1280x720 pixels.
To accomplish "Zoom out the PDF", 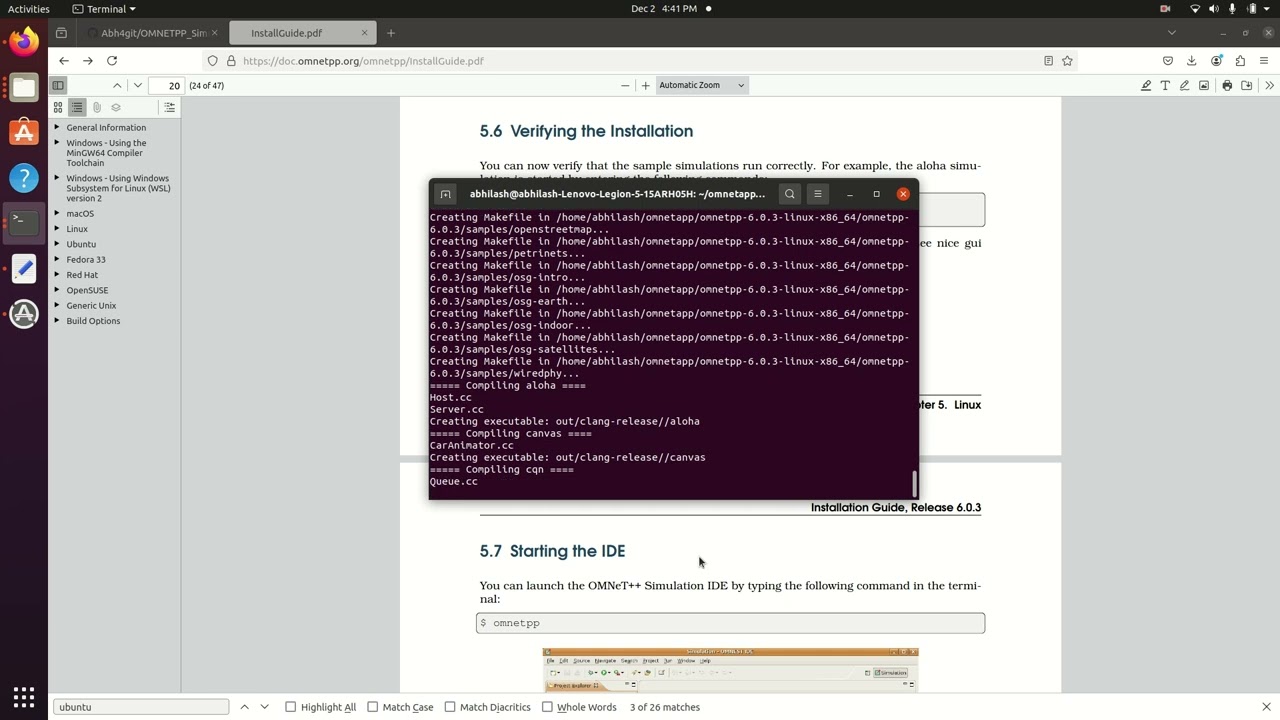I will [x=625, y=85].
